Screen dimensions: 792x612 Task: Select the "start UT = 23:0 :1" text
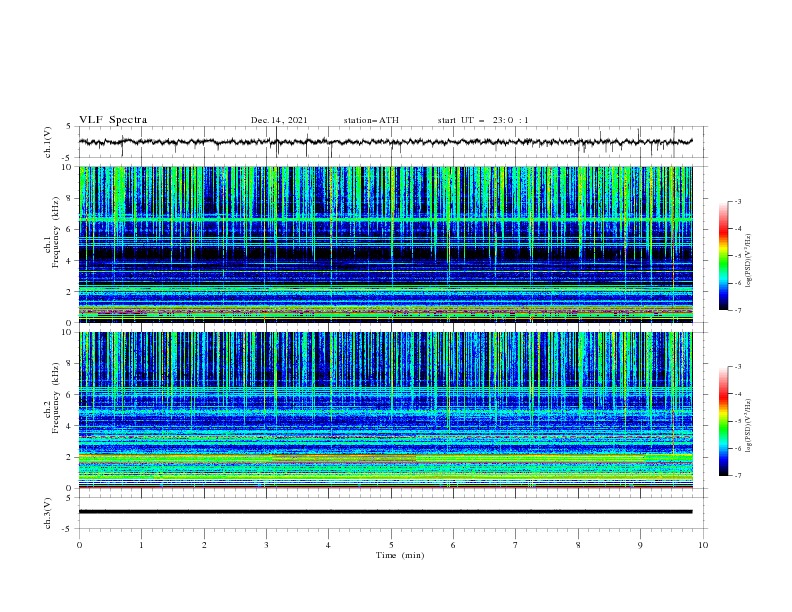(483, 120)
